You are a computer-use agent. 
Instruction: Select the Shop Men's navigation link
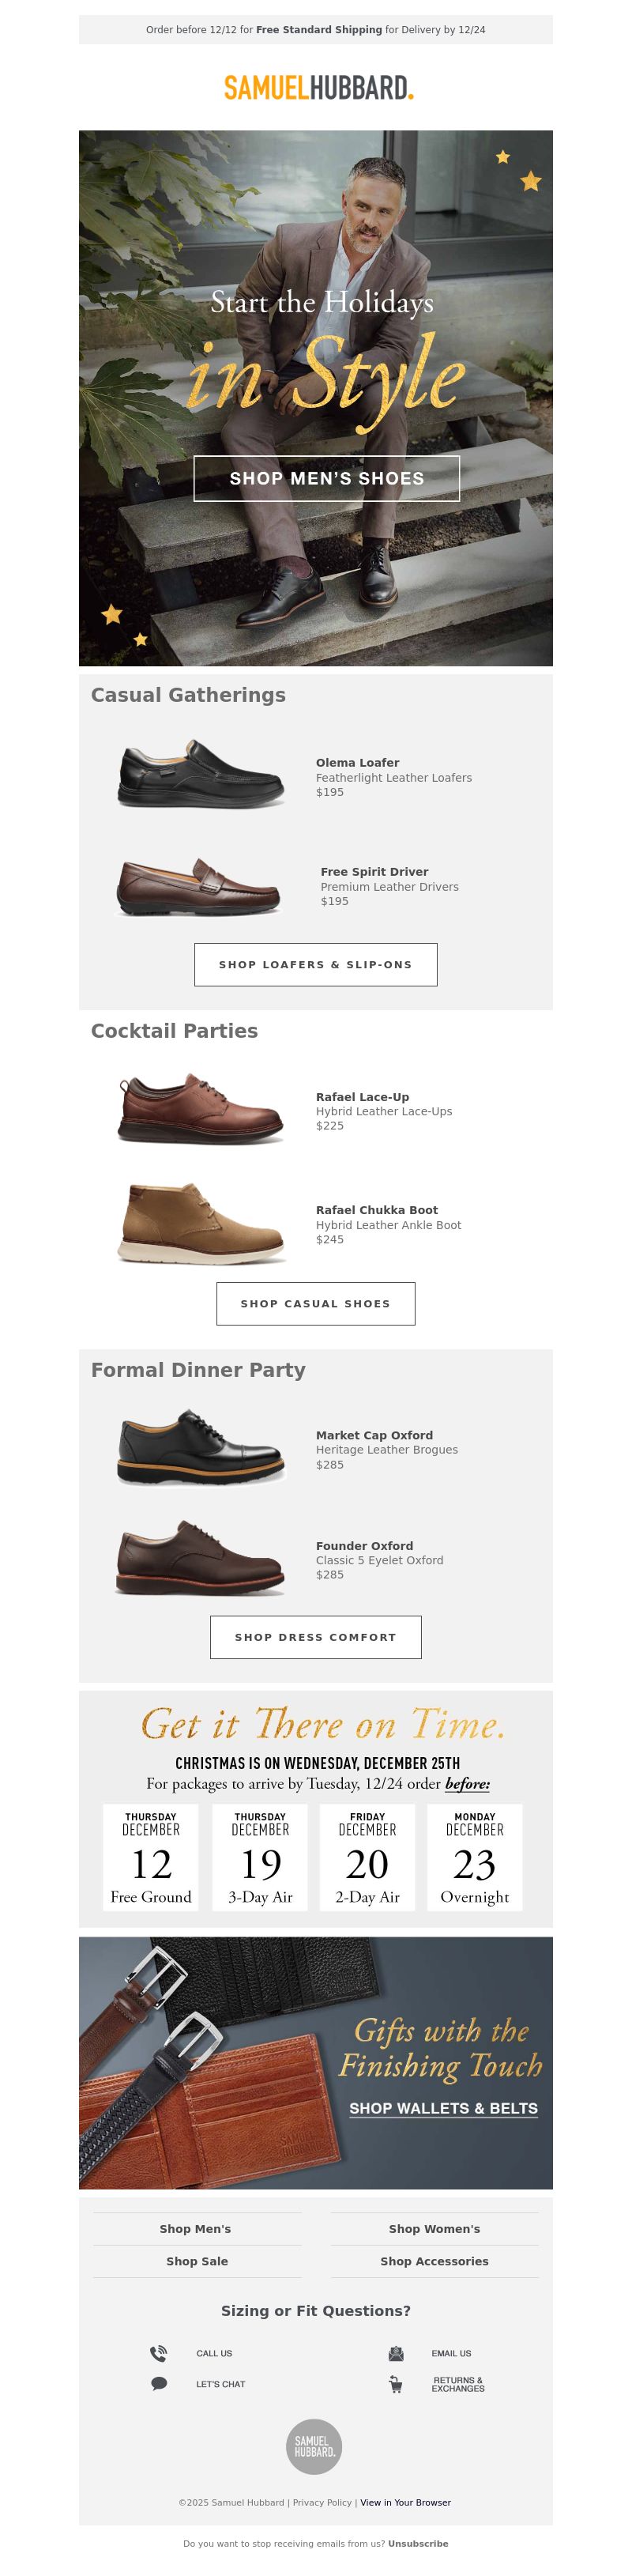196,2229
